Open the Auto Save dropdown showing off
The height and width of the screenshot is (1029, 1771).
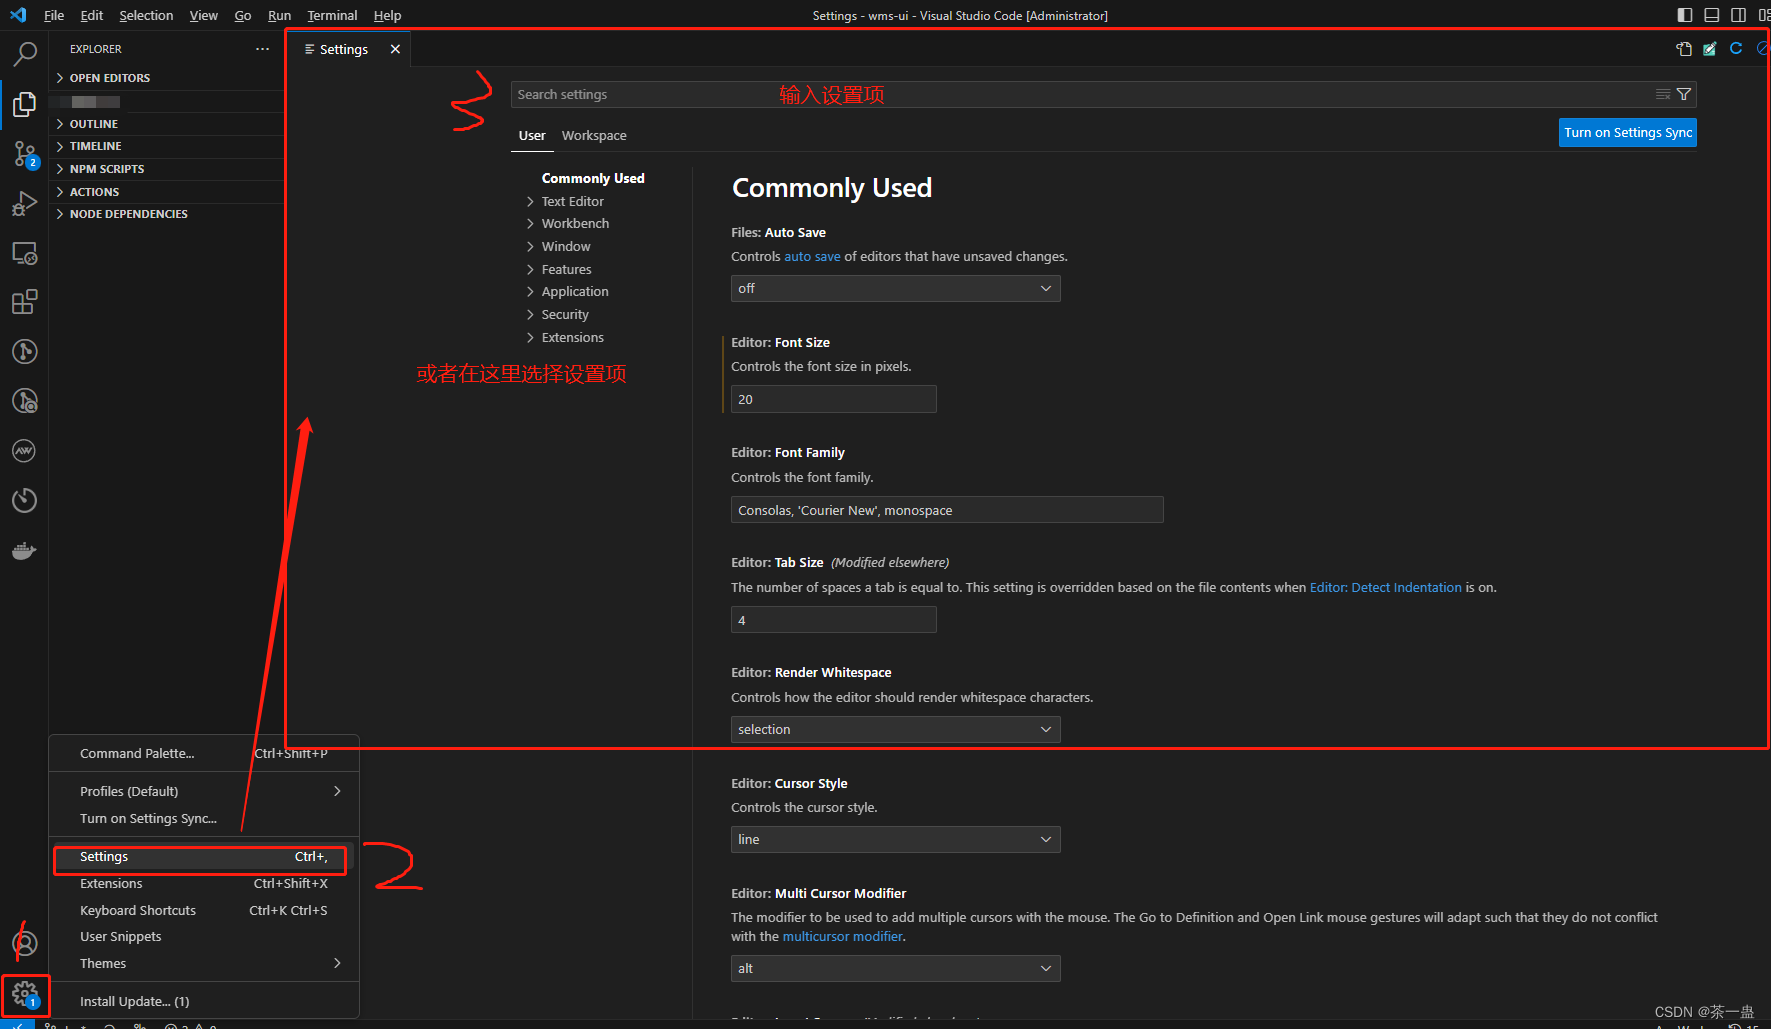(x=895, y=289)
